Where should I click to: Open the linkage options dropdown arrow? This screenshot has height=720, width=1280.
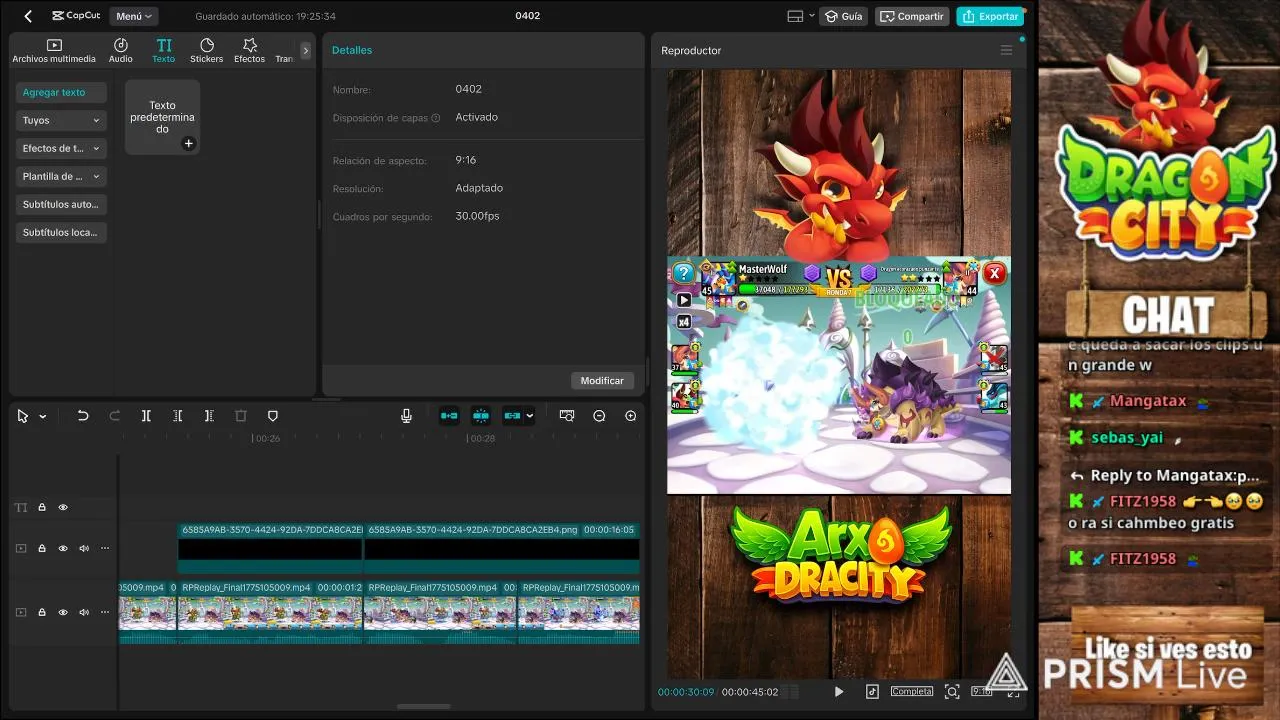530,416
